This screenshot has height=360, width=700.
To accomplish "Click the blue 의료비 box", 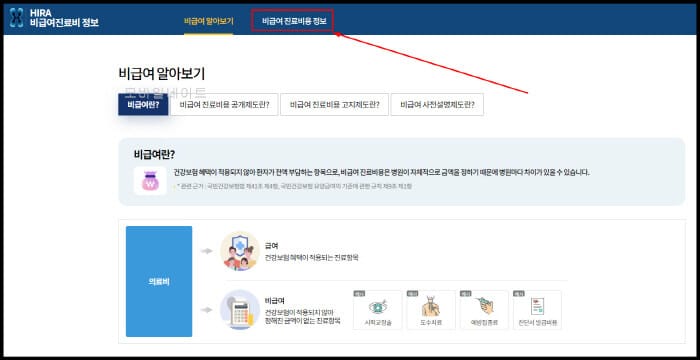I will coord(159,281).
